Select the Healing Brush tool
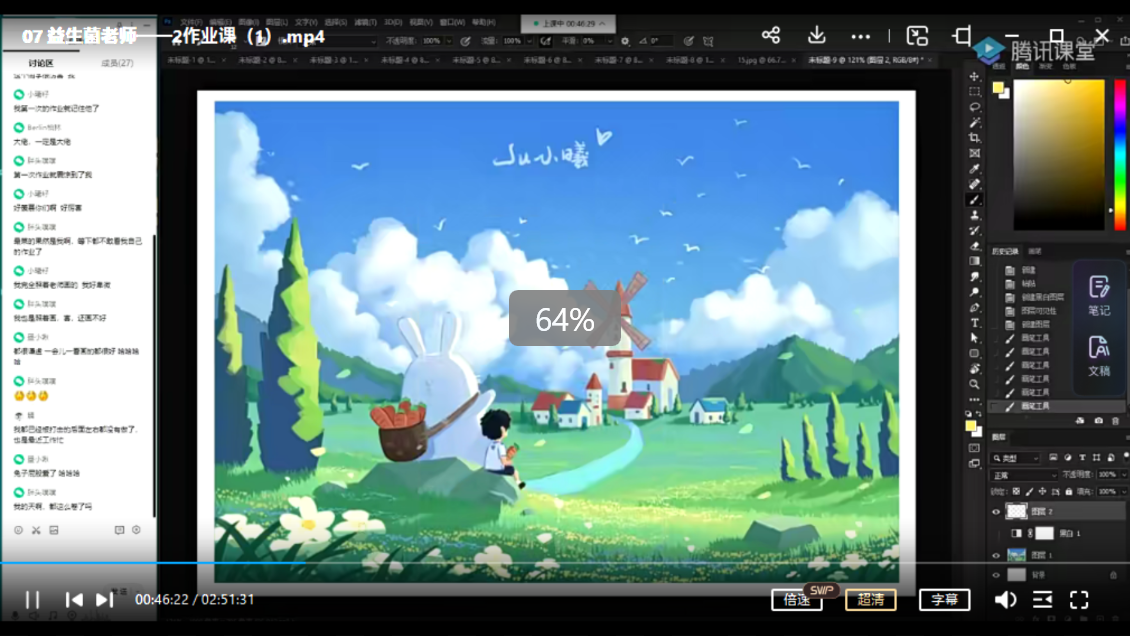1130x636 pixels. pos(974,184)
